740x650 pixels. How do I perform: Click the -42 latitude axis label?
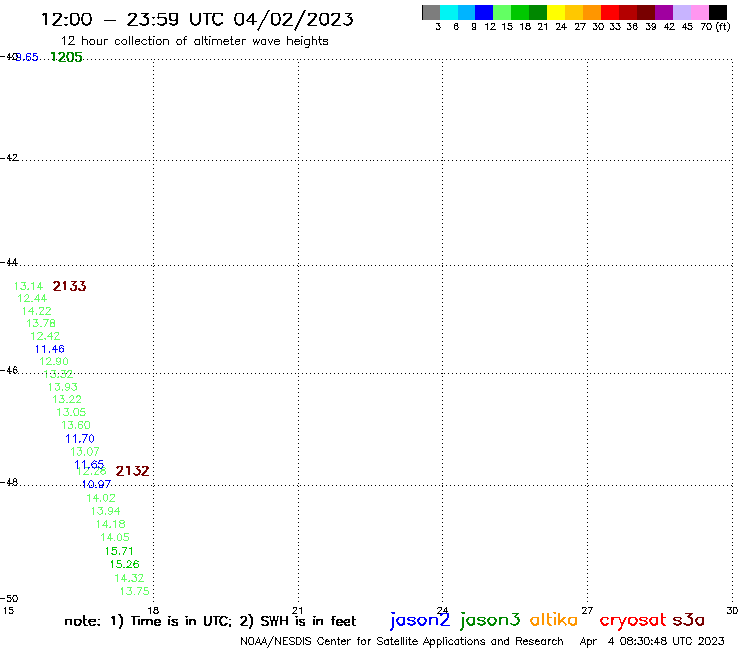pos(9,157)
